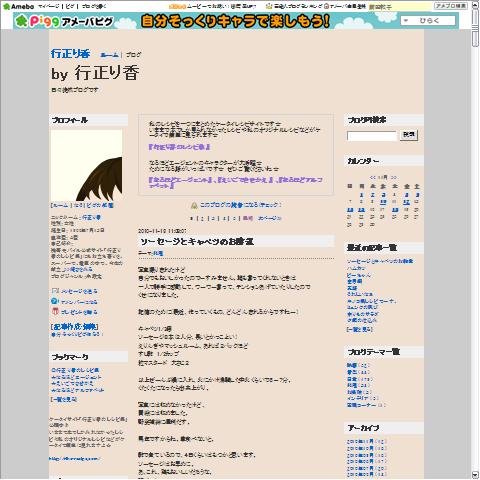Open recent article ピーちゃん
This screenshot has width=480, height=480.
(359, 275)
